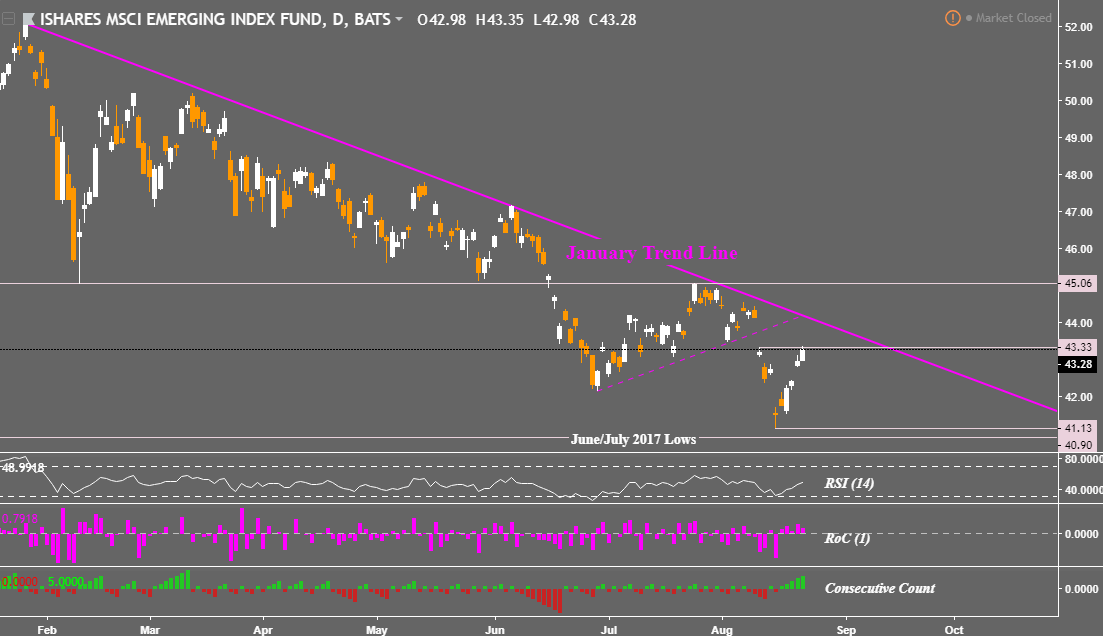The width and height of the screenshot is (1103, 636).
Task: Click the Aug label on the time axis
Action: pyautogui.click(x=722, y=630)
